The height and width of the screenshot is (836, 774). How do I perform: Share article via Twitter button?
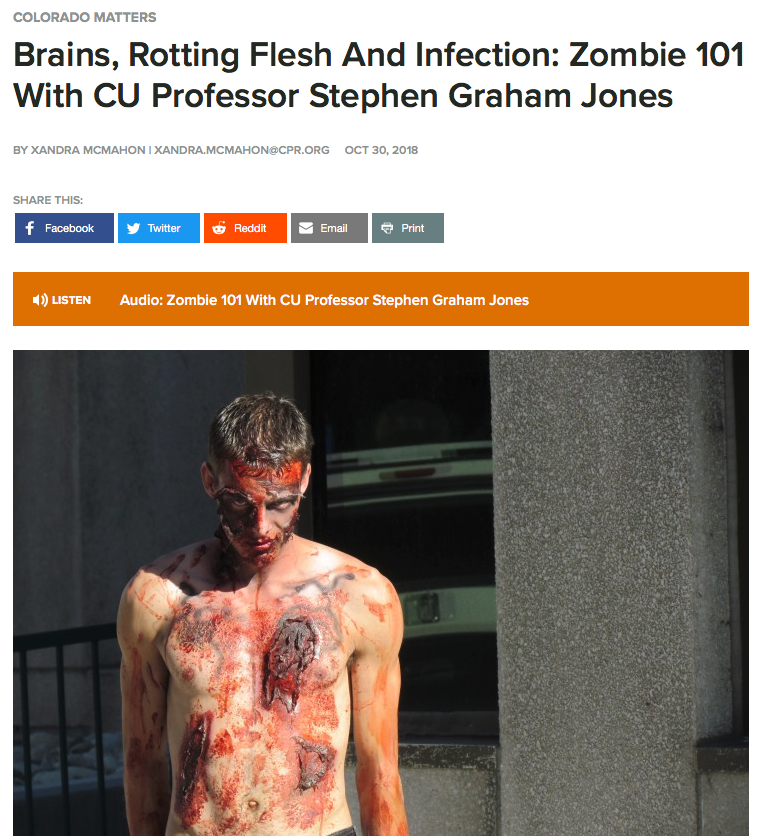tap(159, 228)
